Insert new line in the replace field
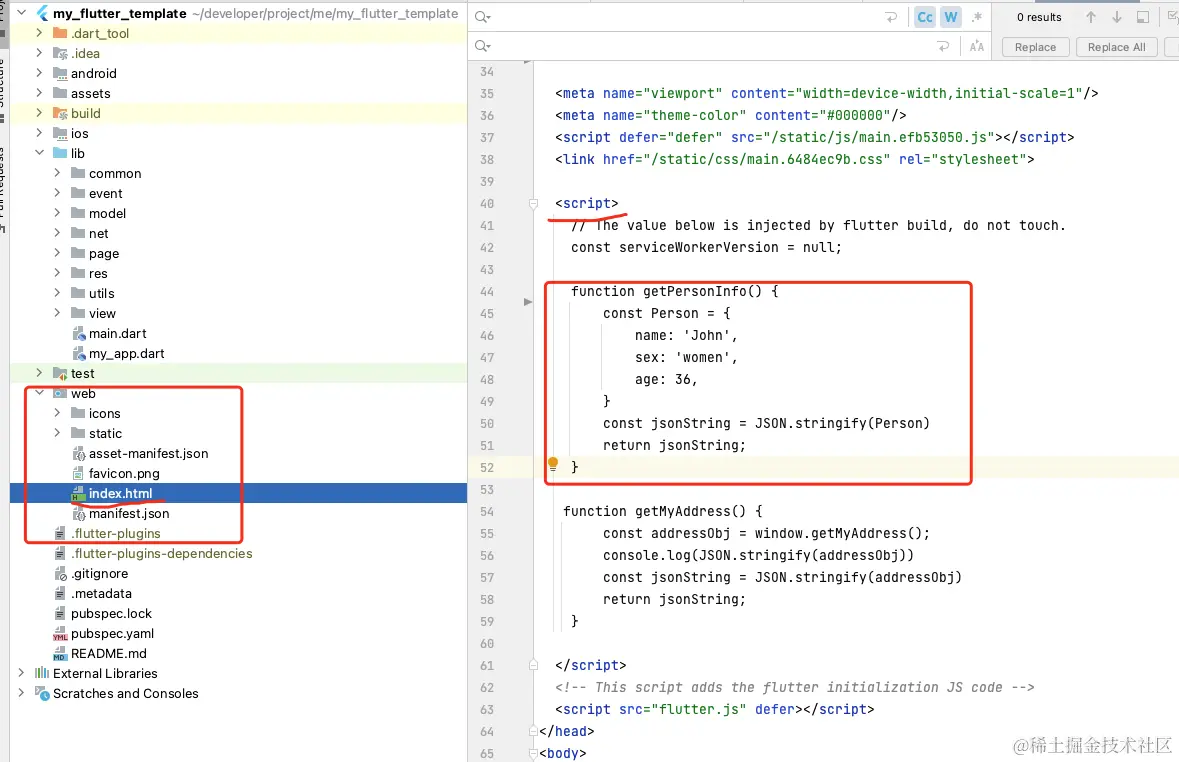 (x=943, y=47)
